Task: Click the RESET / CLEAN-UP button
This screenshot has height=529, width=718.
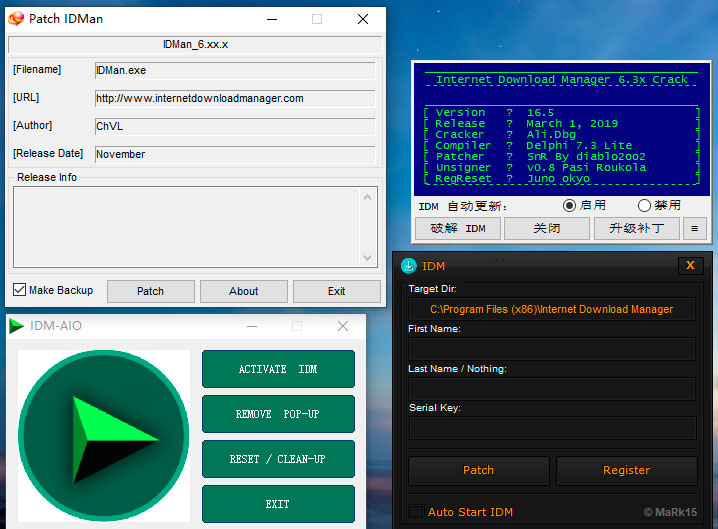Action: pyautogui.click(x=278, y=459)
